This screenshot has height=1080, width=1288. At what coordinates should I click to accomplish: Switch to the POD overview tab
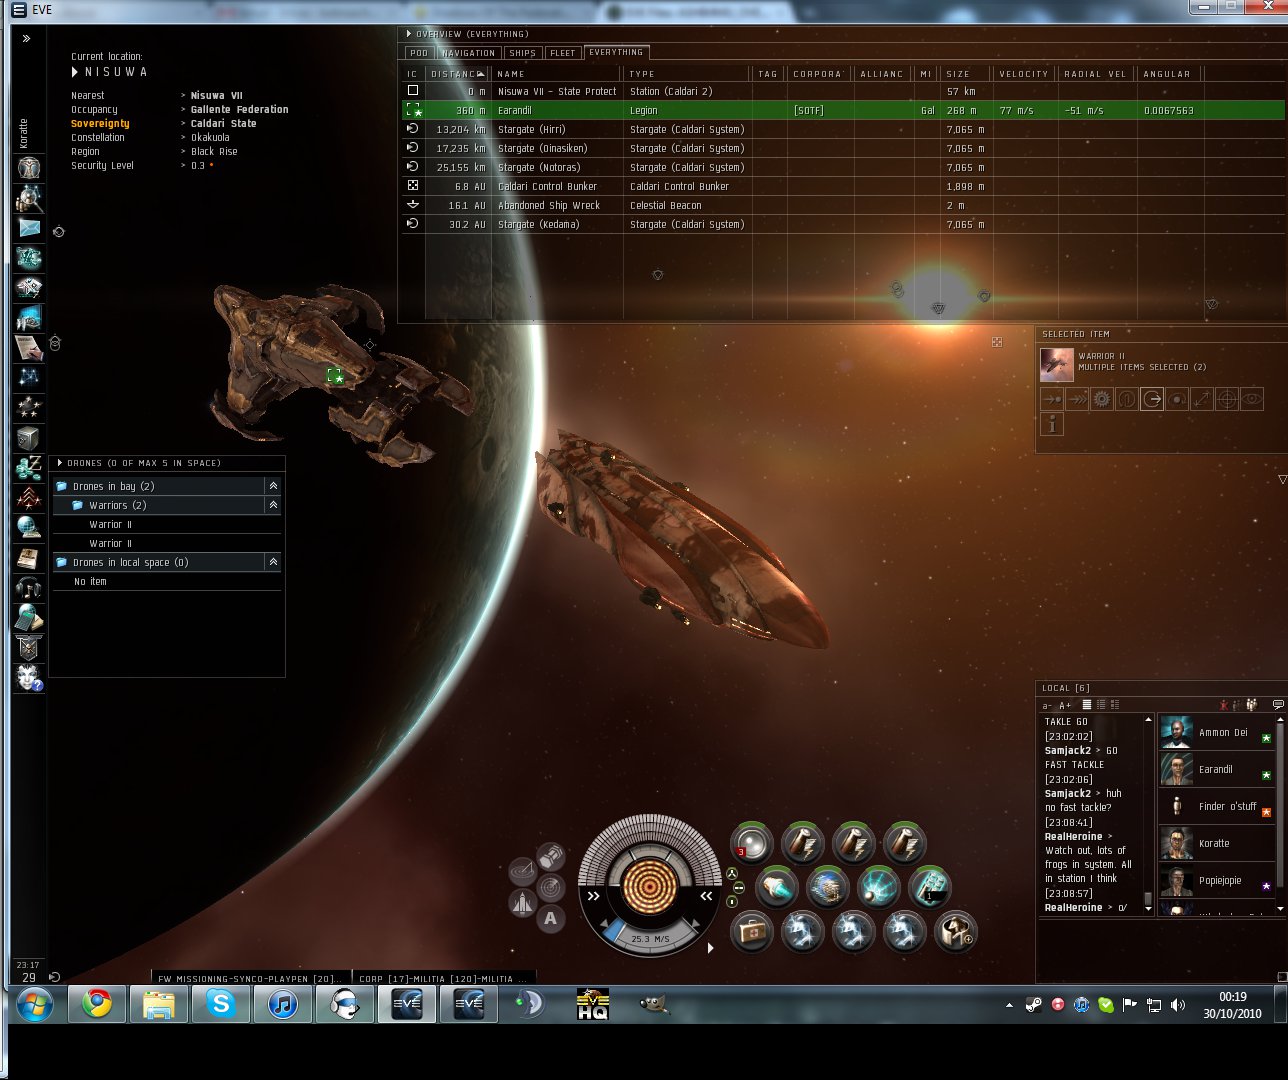[419, 53]
